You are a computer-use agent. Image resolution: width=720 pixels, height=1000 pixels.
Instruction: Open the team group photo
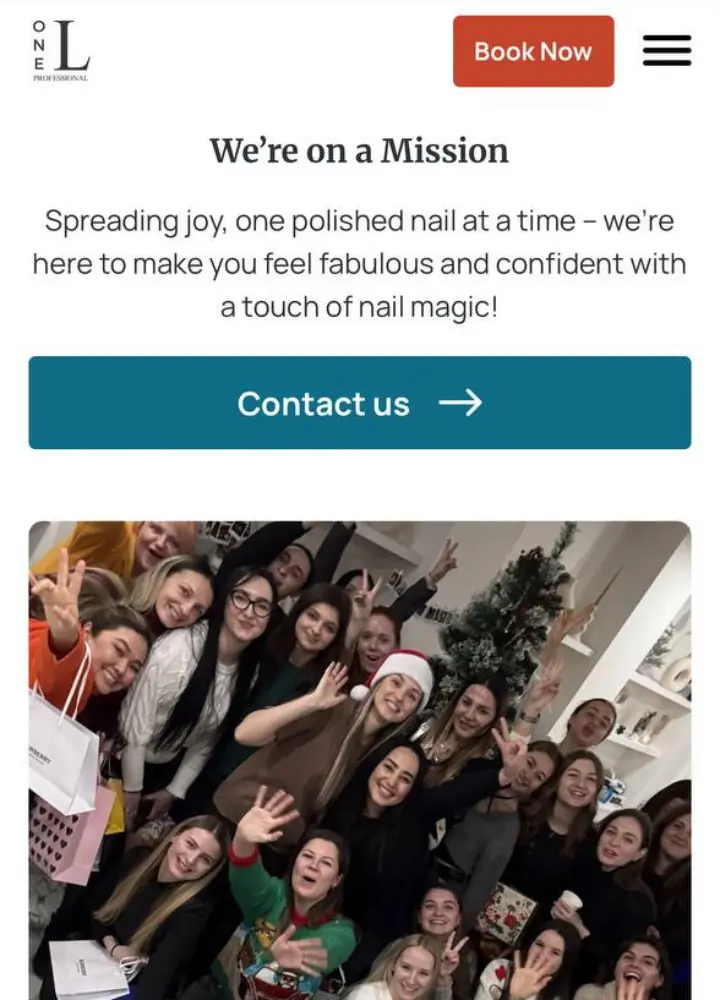360,760
